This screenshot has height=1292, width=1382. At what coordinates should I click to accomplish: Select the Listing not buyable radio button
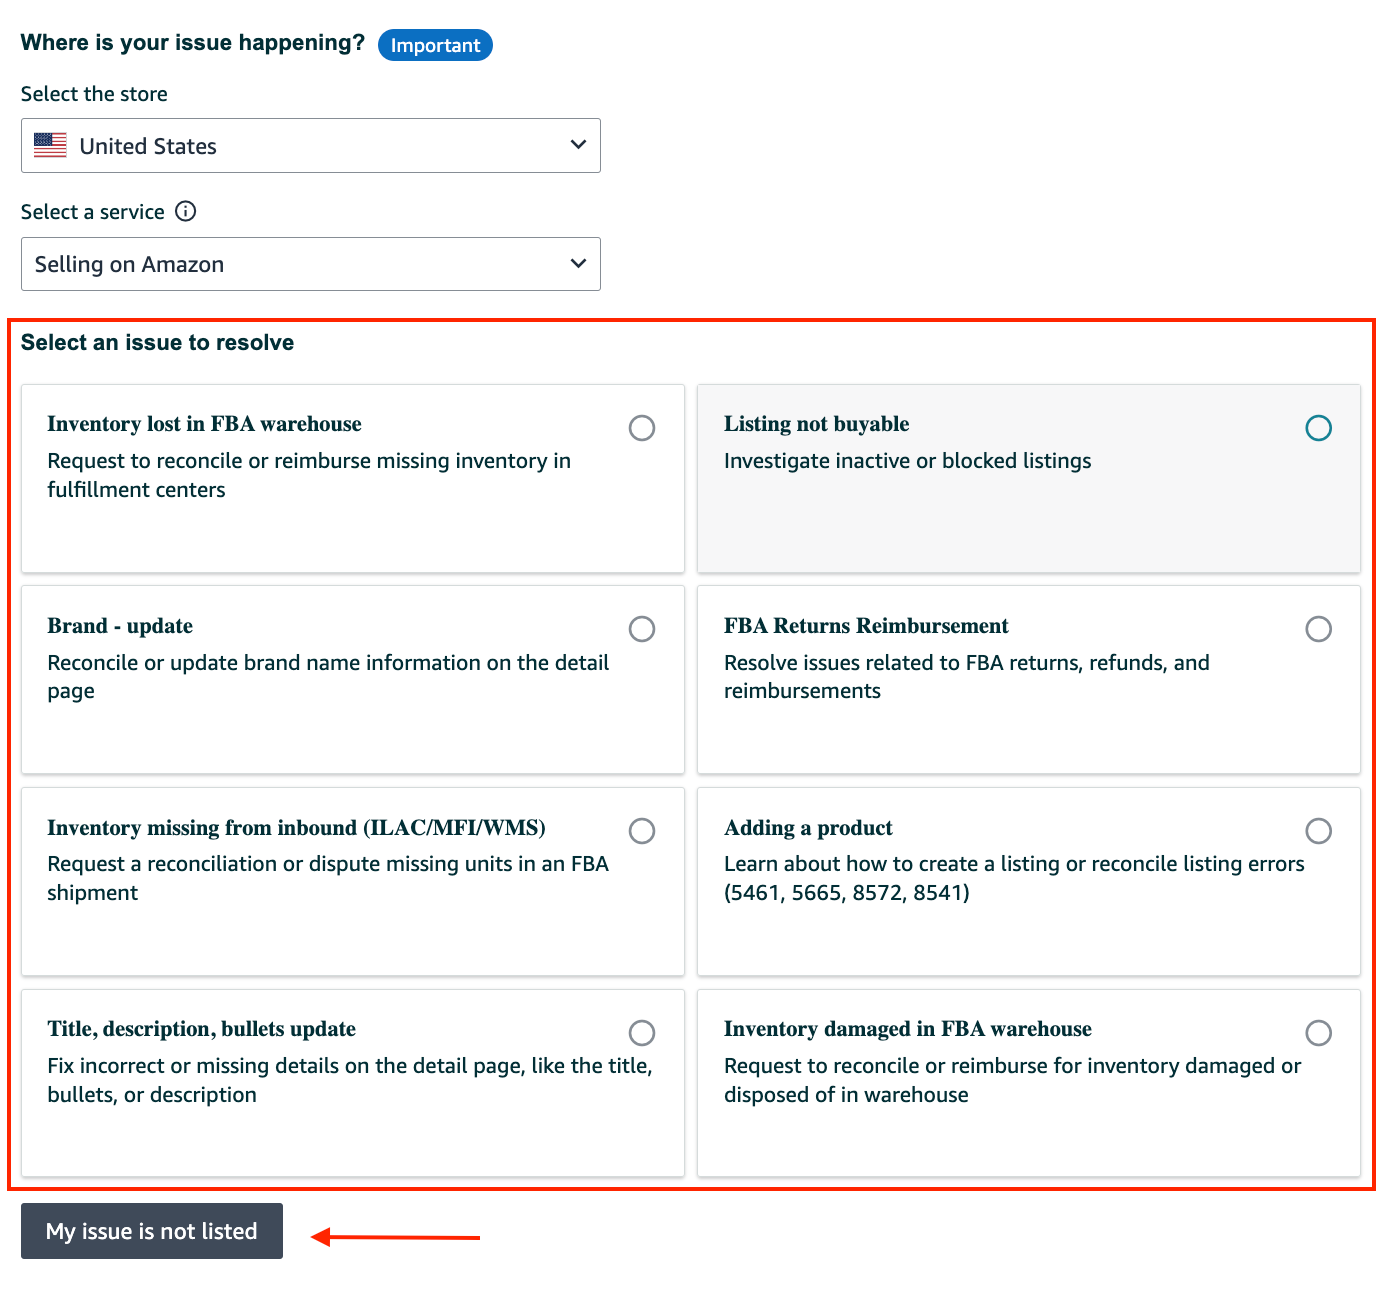point(1319,428)
